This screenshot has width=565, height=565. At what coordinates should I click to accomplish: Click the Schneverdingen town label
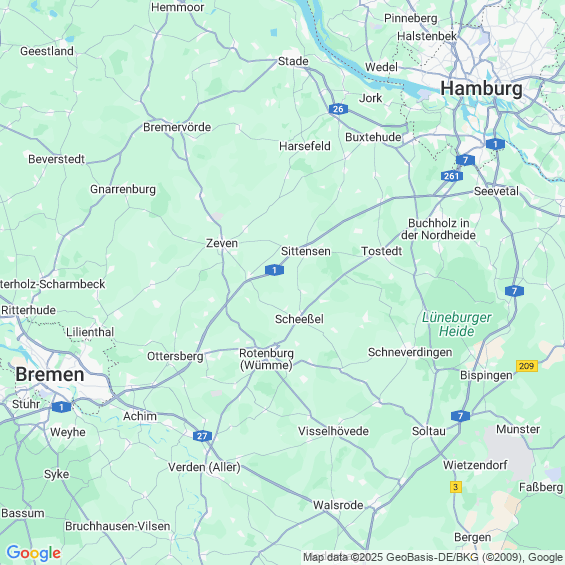point(410,352)
